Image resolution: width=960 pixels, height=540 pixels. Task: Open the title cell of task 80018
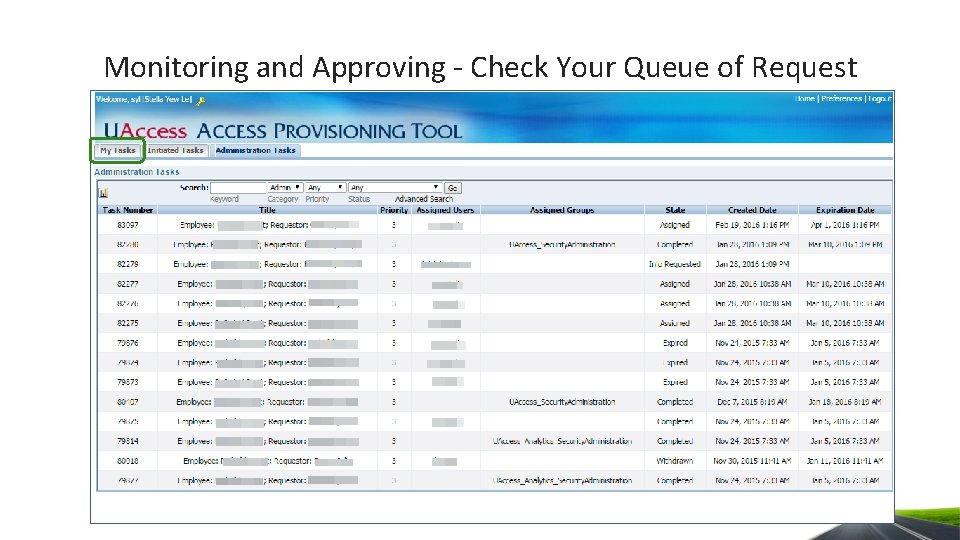[x=268, y=461]
